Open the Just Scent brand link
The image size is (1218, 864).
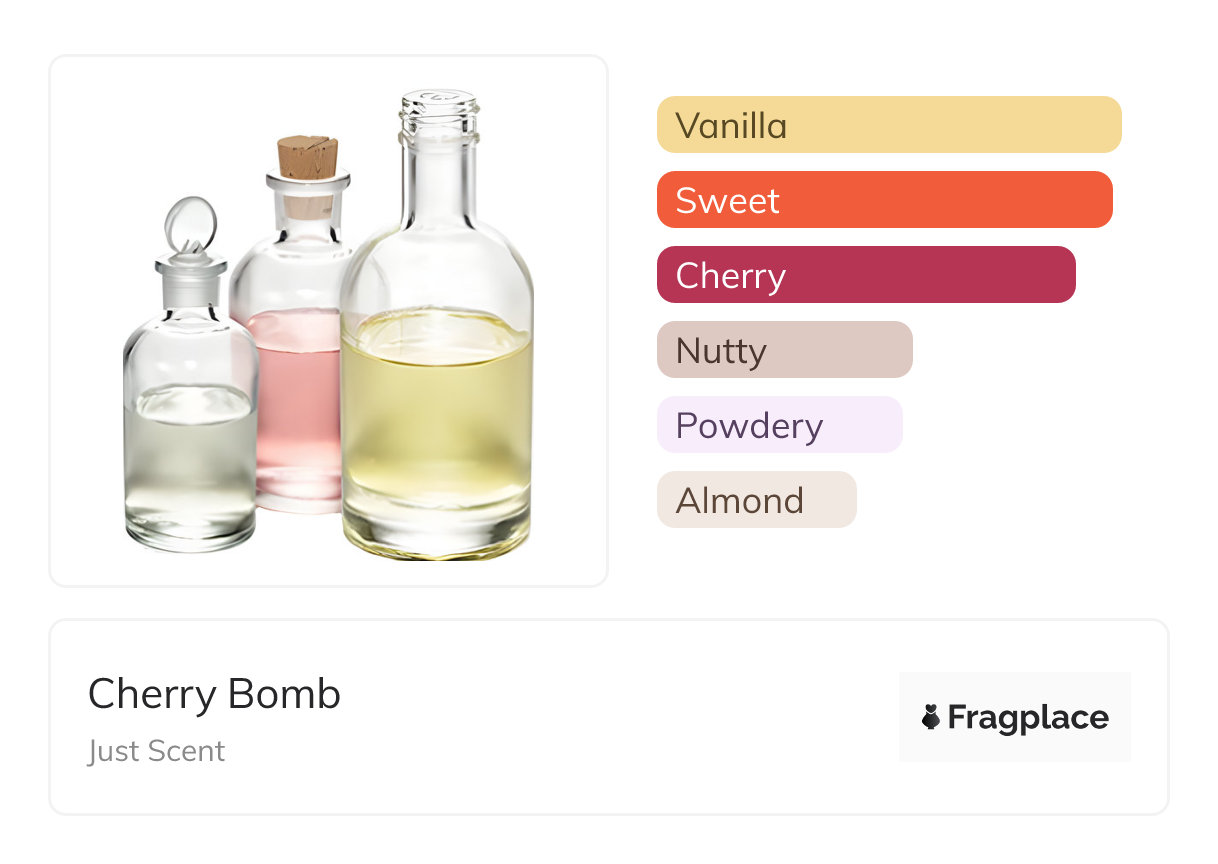click(156, 751)
